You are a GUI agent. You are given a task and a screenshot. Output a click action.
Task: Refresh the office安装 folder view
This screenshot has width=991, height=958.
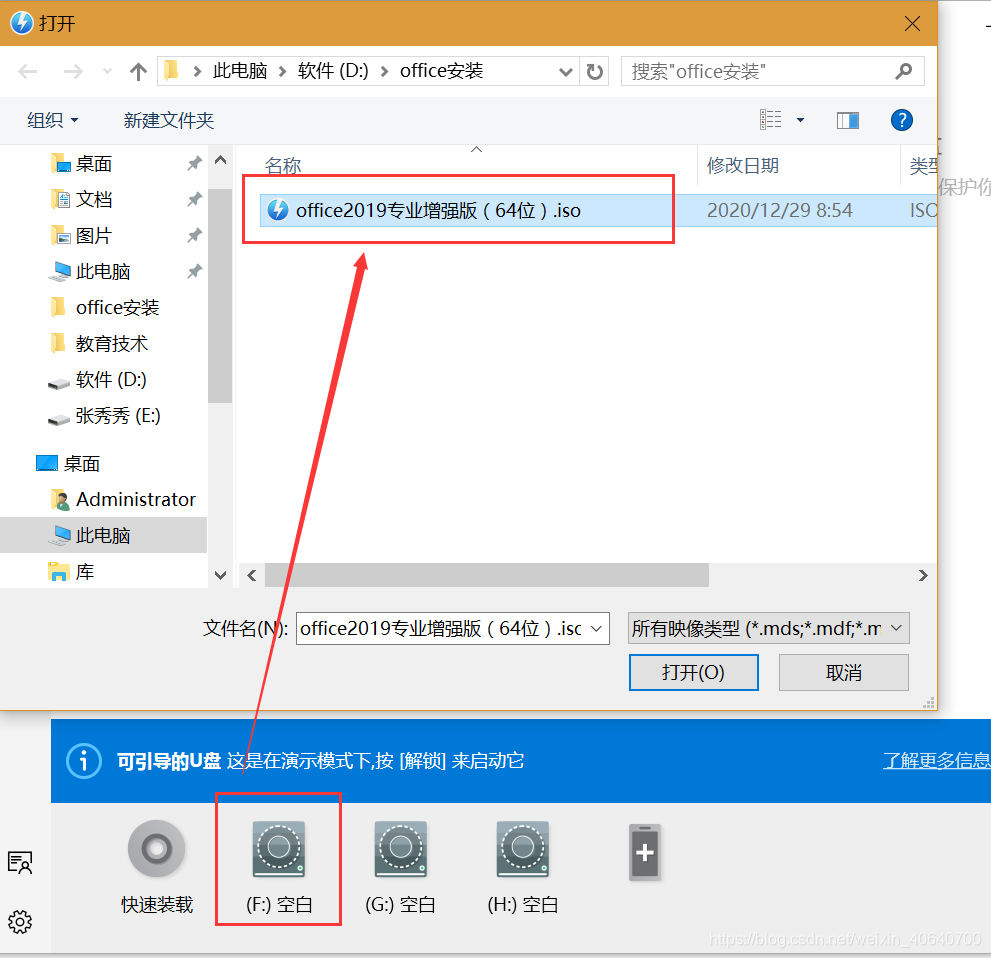click(594, 71)
